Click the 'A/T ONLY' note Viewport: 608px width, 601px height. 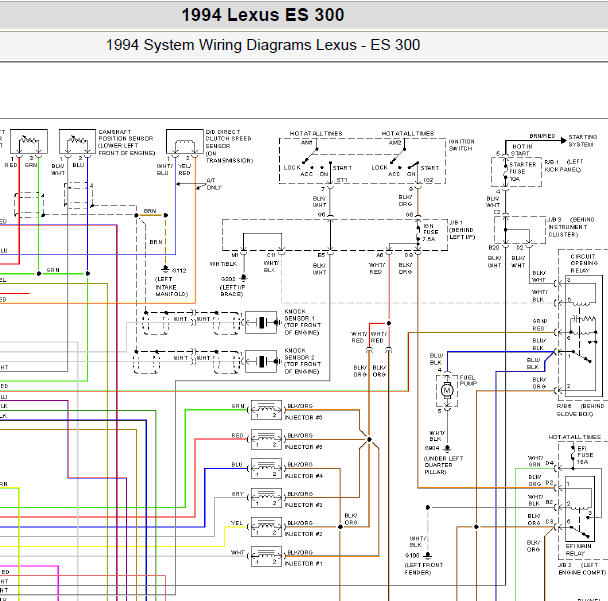click(214, 184)
